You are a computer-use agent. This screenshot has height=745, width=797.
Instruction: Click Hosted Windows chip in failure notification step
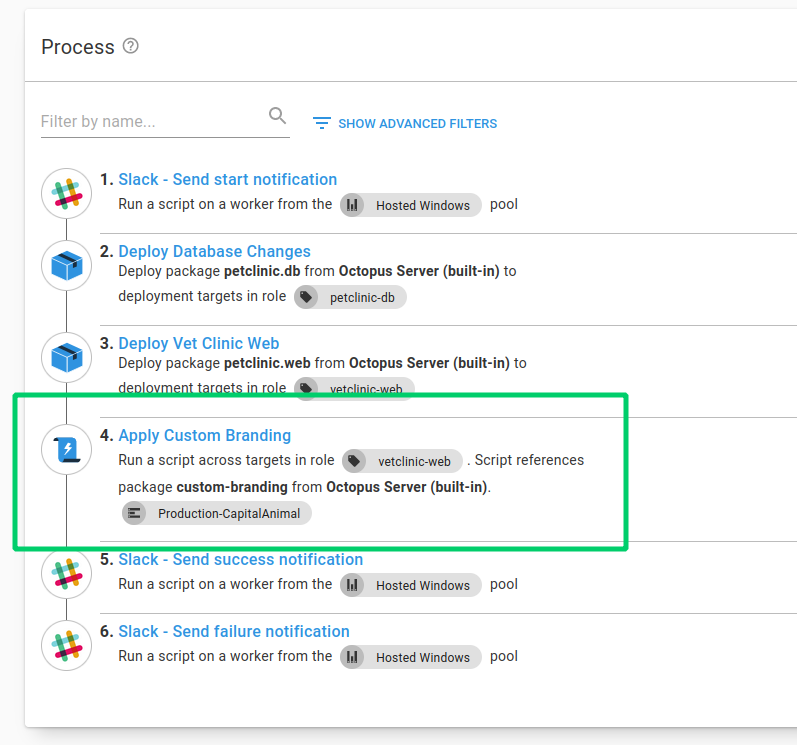pos(411,658)
